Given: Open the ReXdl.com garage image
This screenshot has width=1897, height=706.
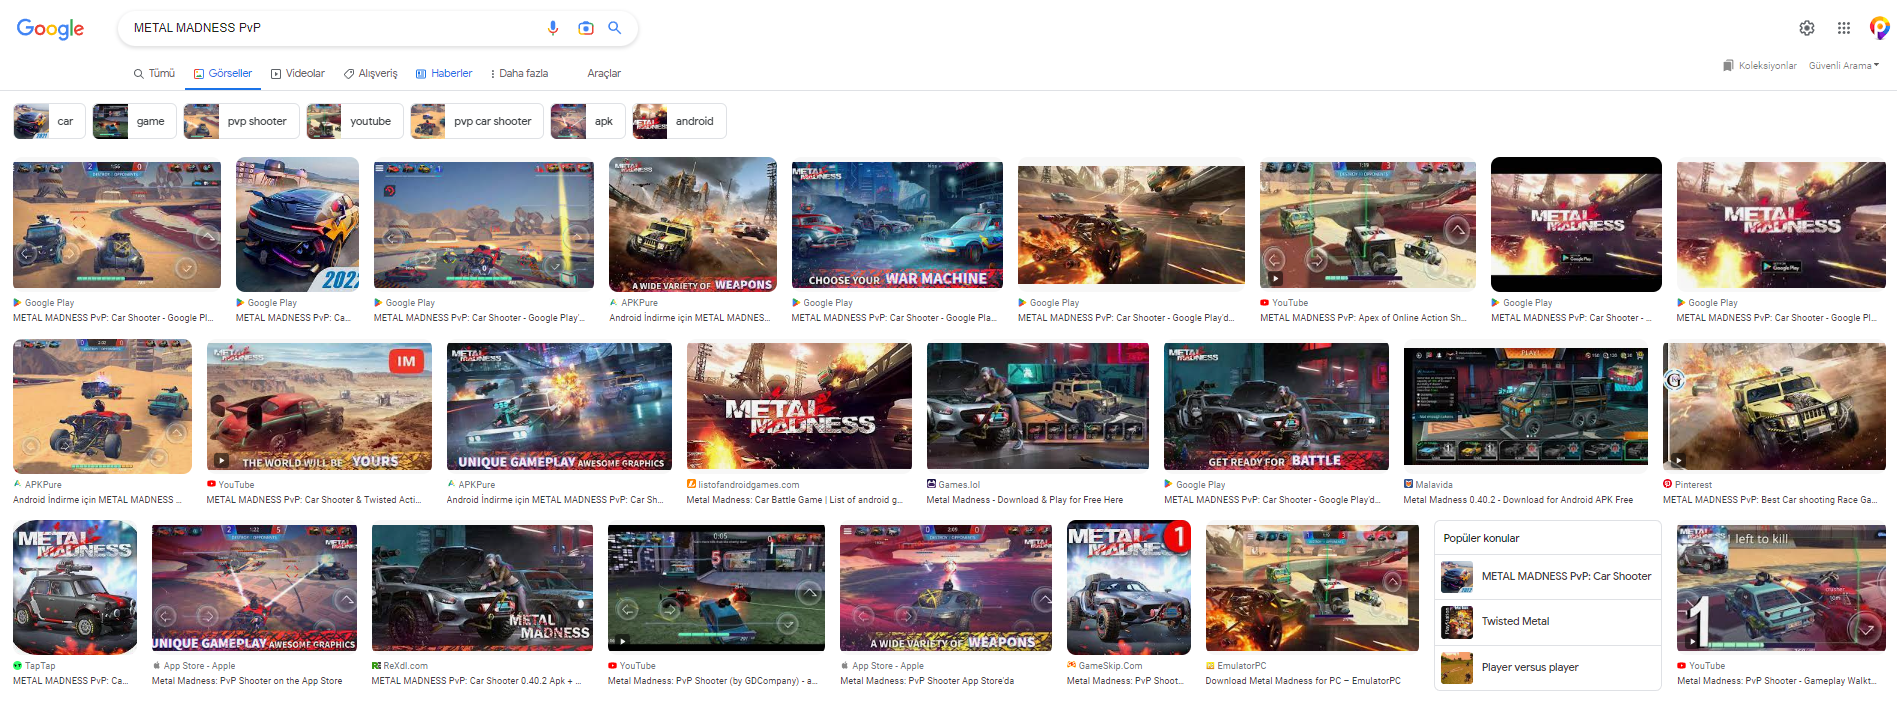Looking at the screenshot, I should coord(482,588).
